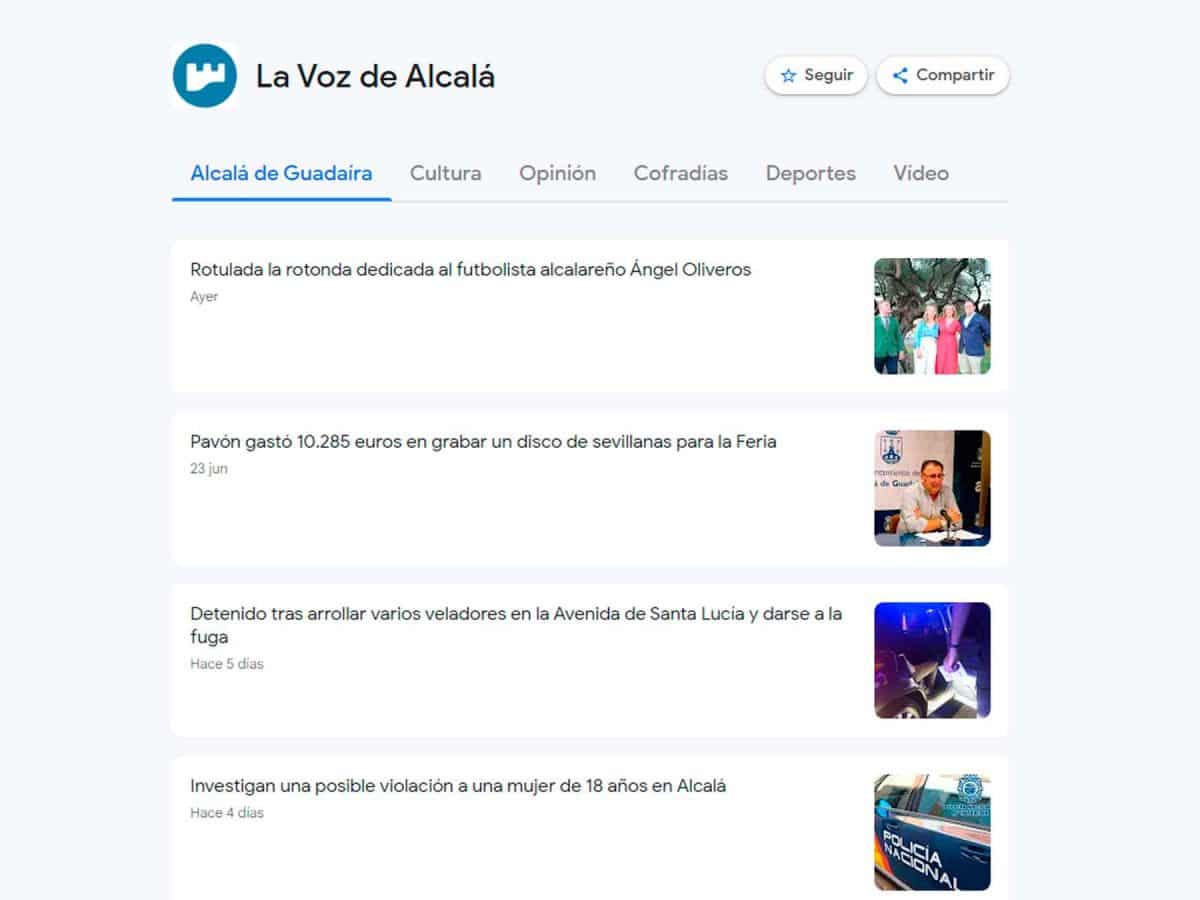Switch to the Cultura tab
This screenshot has width=1200, height=900.
point(445,173)
